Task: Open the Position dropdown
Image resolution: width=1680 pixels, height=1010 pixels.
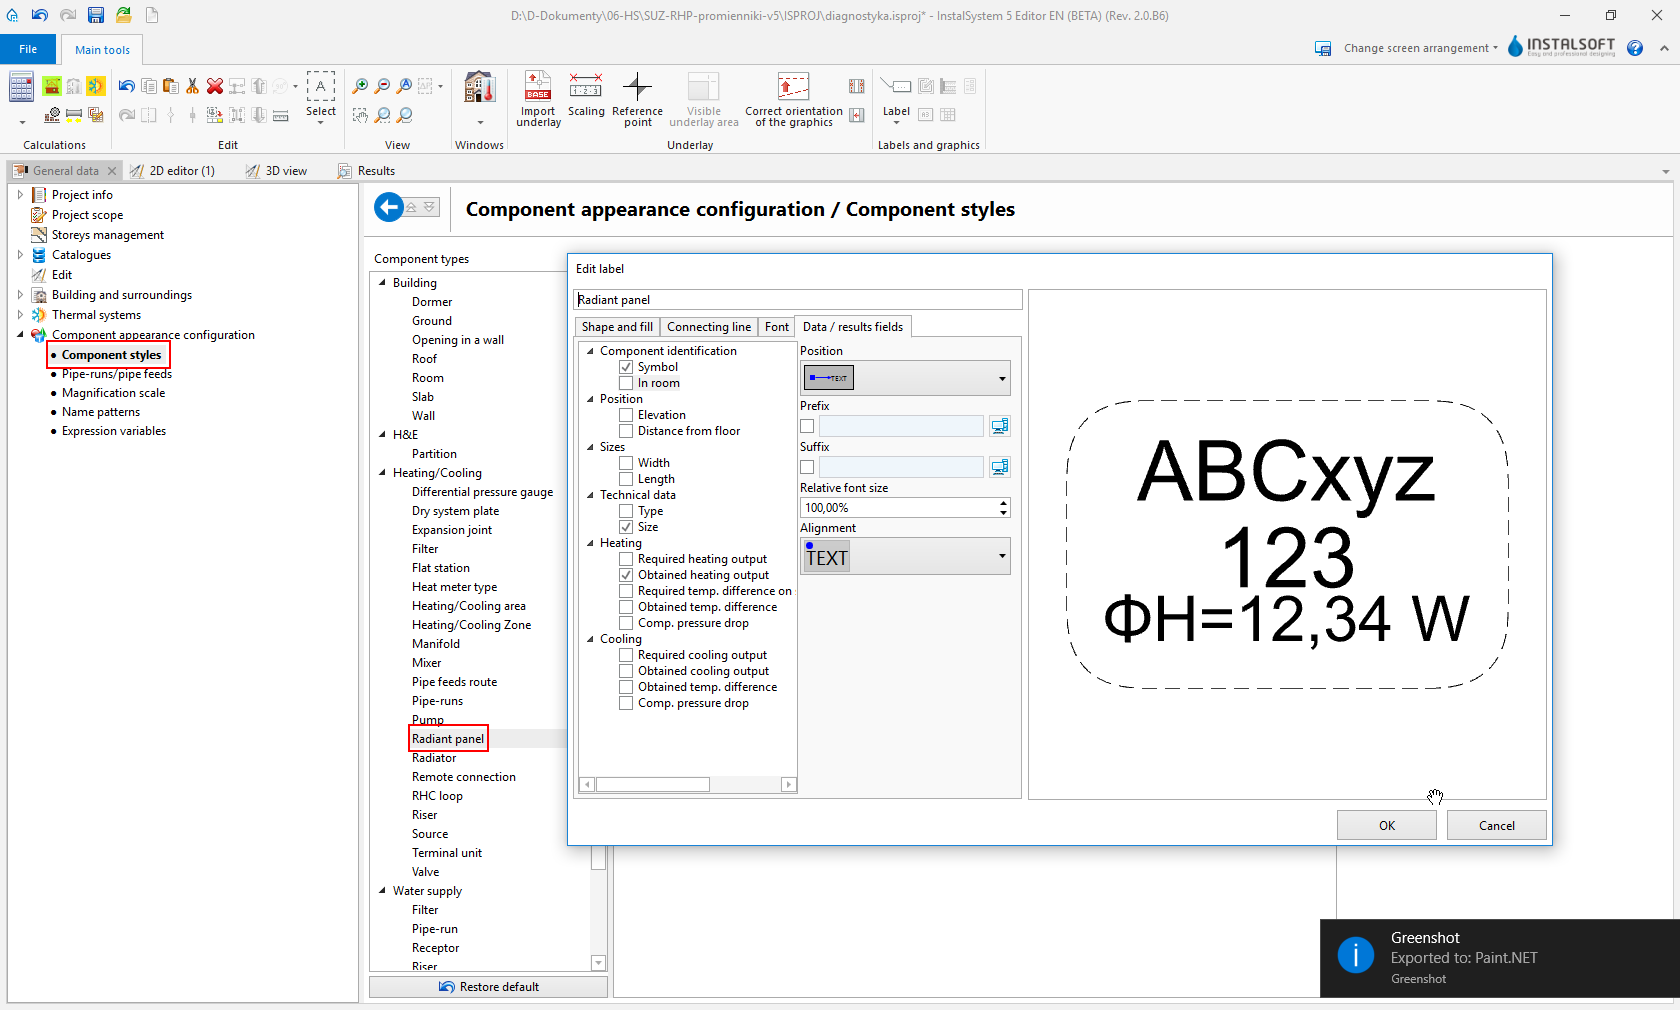Action: coord(905,378)
